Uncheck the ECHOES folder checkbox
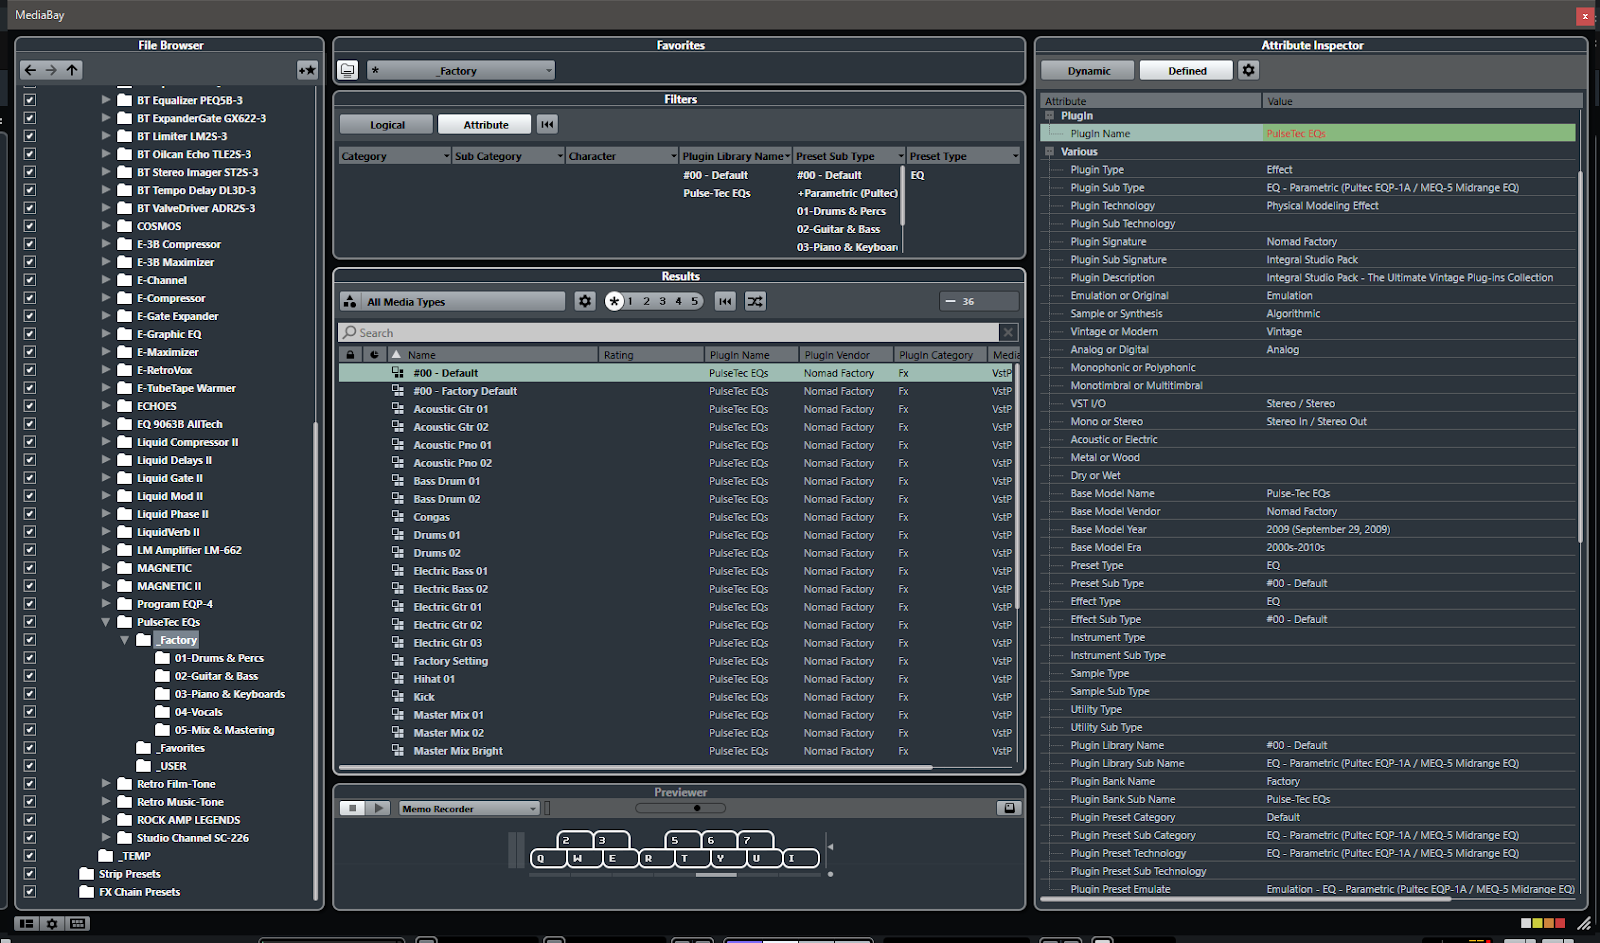 (30, 406)
